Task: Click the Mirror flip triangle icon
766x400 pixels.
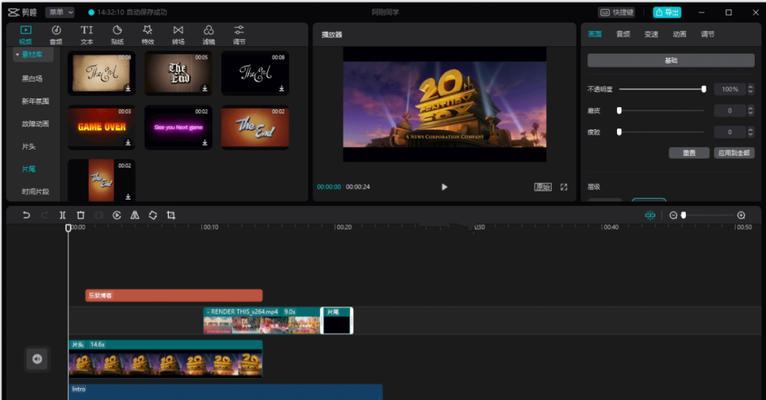Action: tap(135, 215)
